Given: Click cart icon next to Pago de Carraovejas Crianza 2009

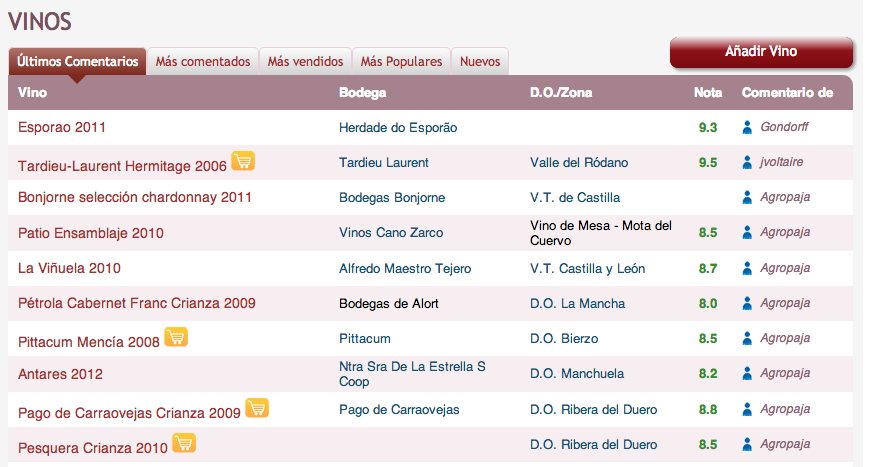Looking at the screenshot, I should [257, 408].
